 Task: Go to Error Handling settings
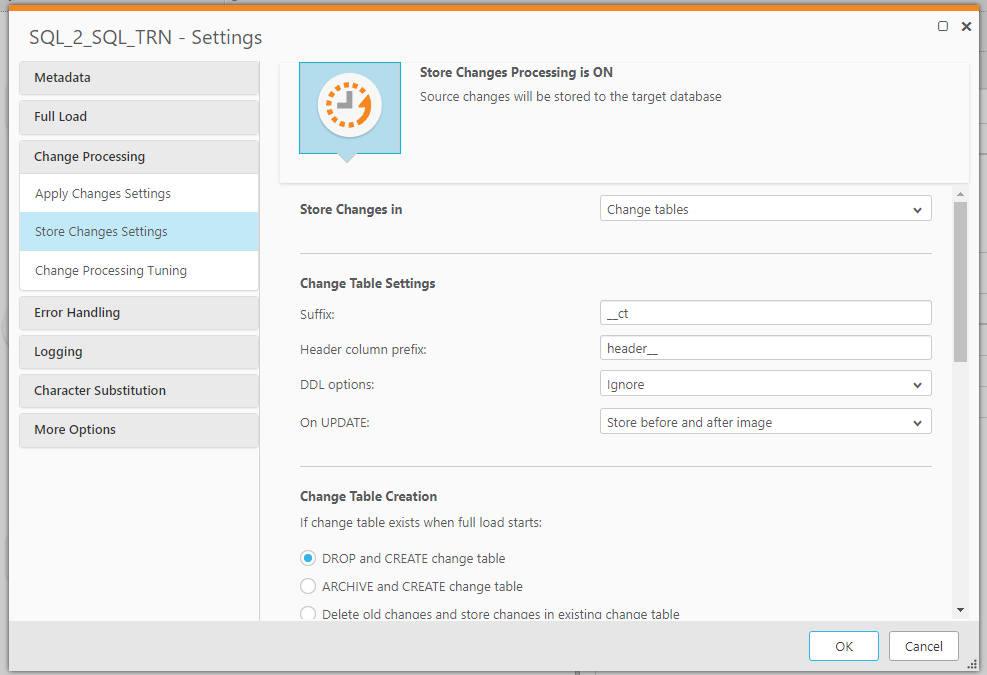pos(138,313)
